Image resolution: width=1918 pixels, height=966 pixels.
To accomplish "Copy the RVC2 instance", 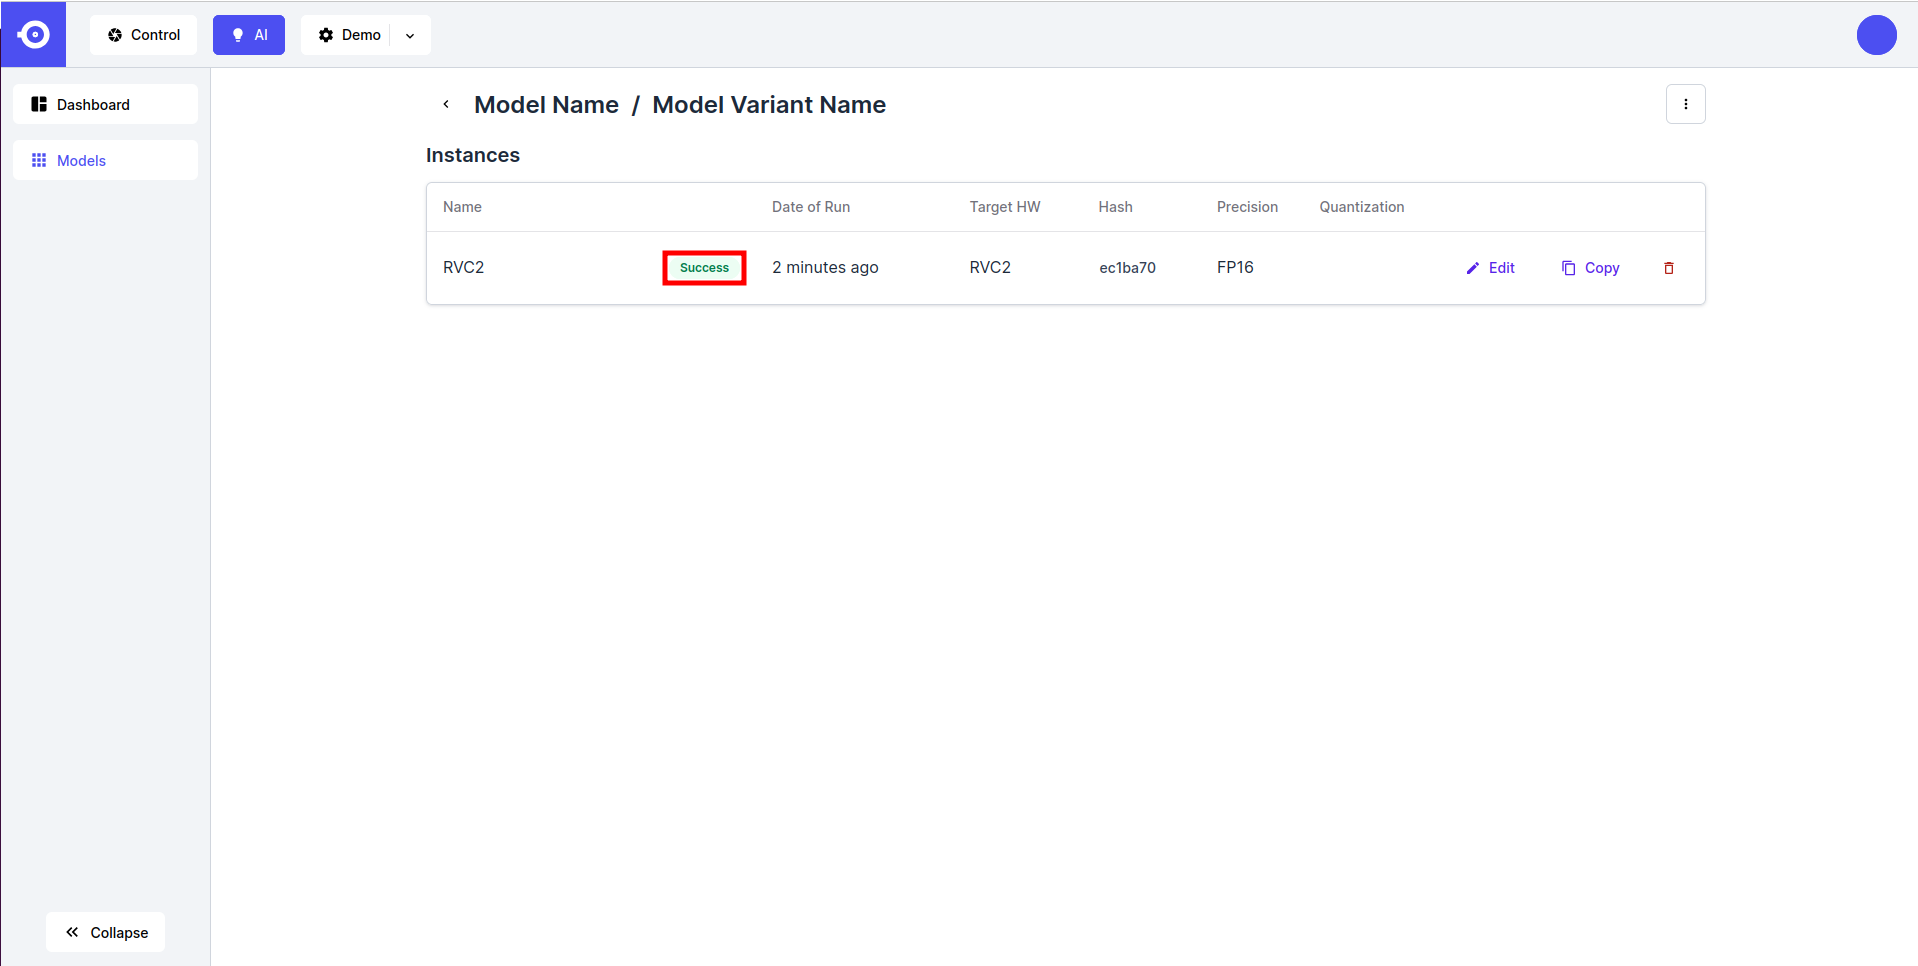I will pos(1590,268).
